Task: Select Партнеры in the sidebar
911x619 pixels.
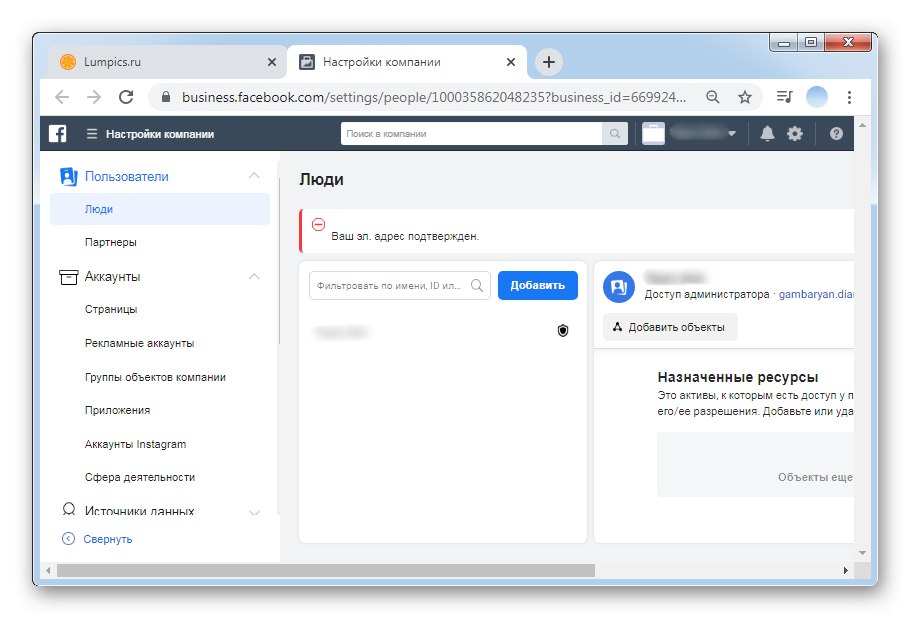Action: 110,242
